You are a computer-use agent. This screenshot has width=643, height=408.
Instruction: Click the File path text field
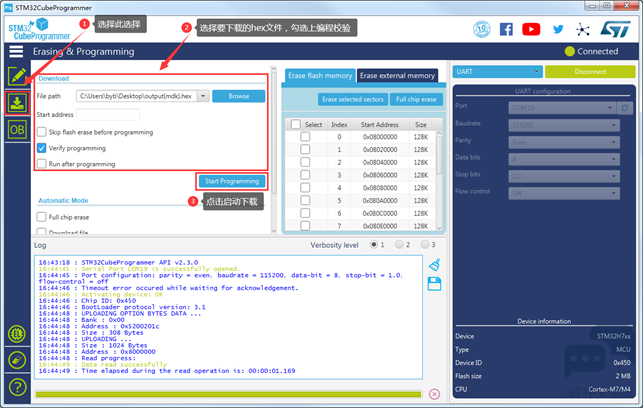click(x=137, y=96)
